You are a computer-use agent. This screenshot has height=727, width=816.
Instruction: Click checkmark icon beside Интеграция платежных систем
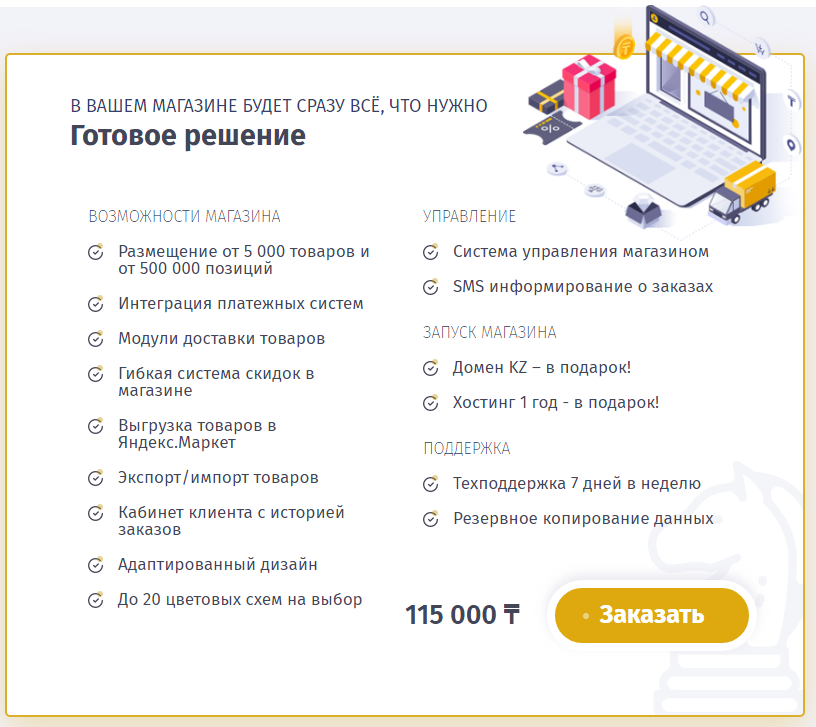tap(96, 304)
